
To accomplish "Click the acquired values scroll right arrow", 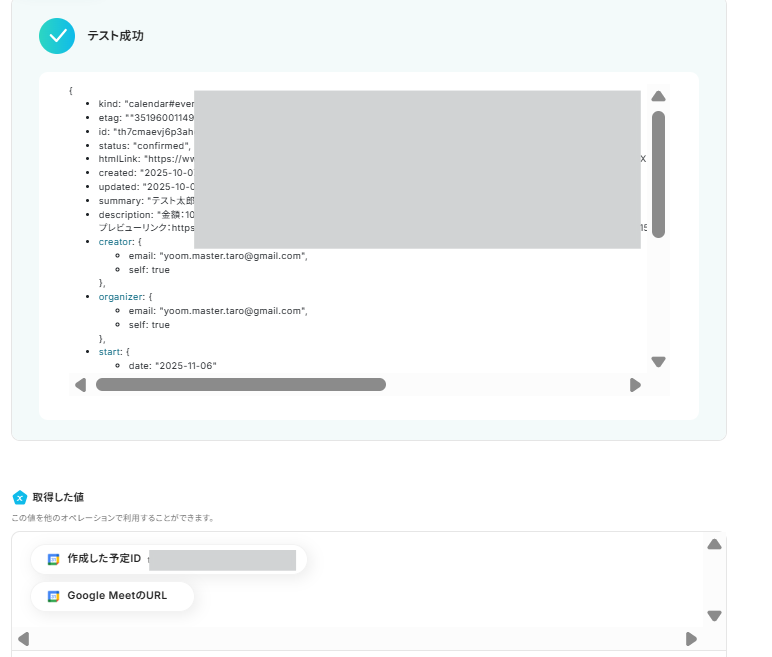I will pyautogui.click(x=691, y=639).
